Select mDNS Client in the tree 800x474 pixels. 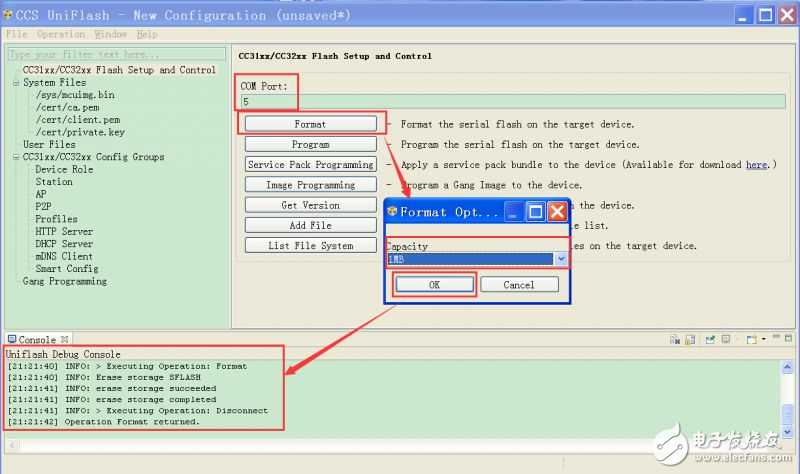(x=64, y=256)
